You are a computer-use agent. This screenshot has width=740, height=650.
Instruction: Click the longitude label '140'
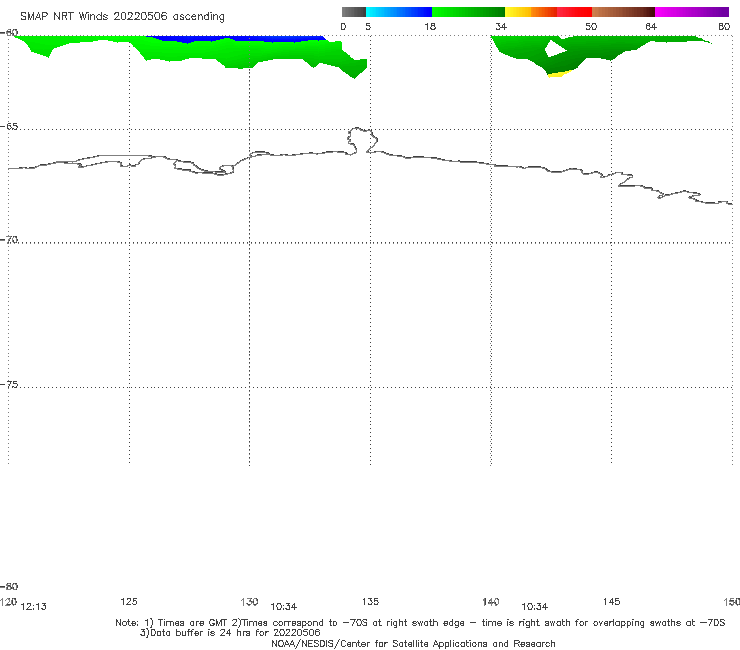[x=491, y=601]
